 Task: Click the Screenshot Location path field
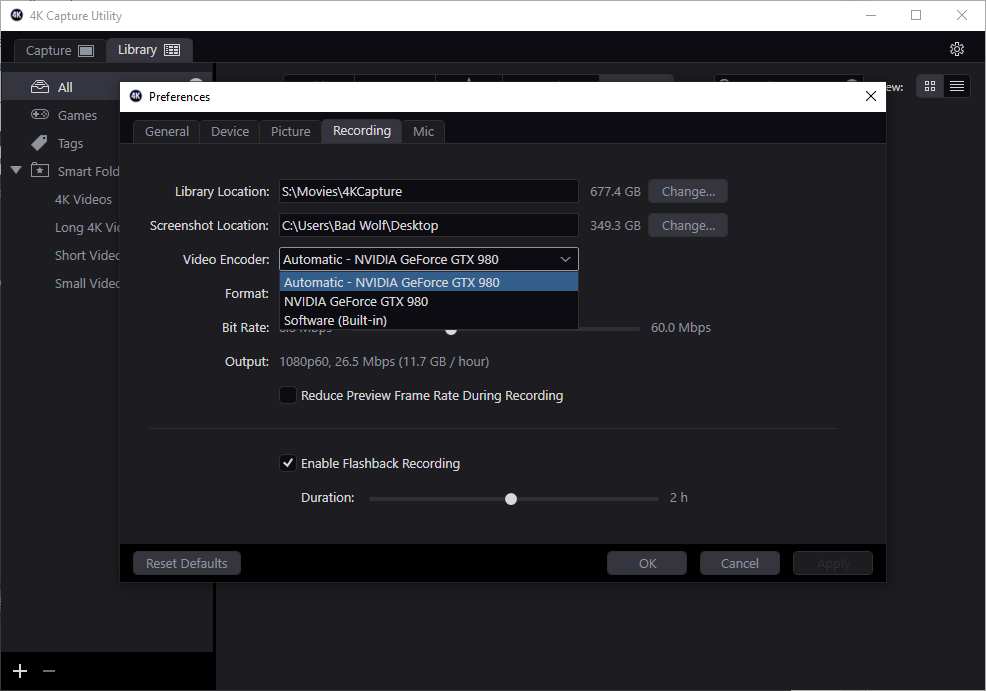(428, 225)
